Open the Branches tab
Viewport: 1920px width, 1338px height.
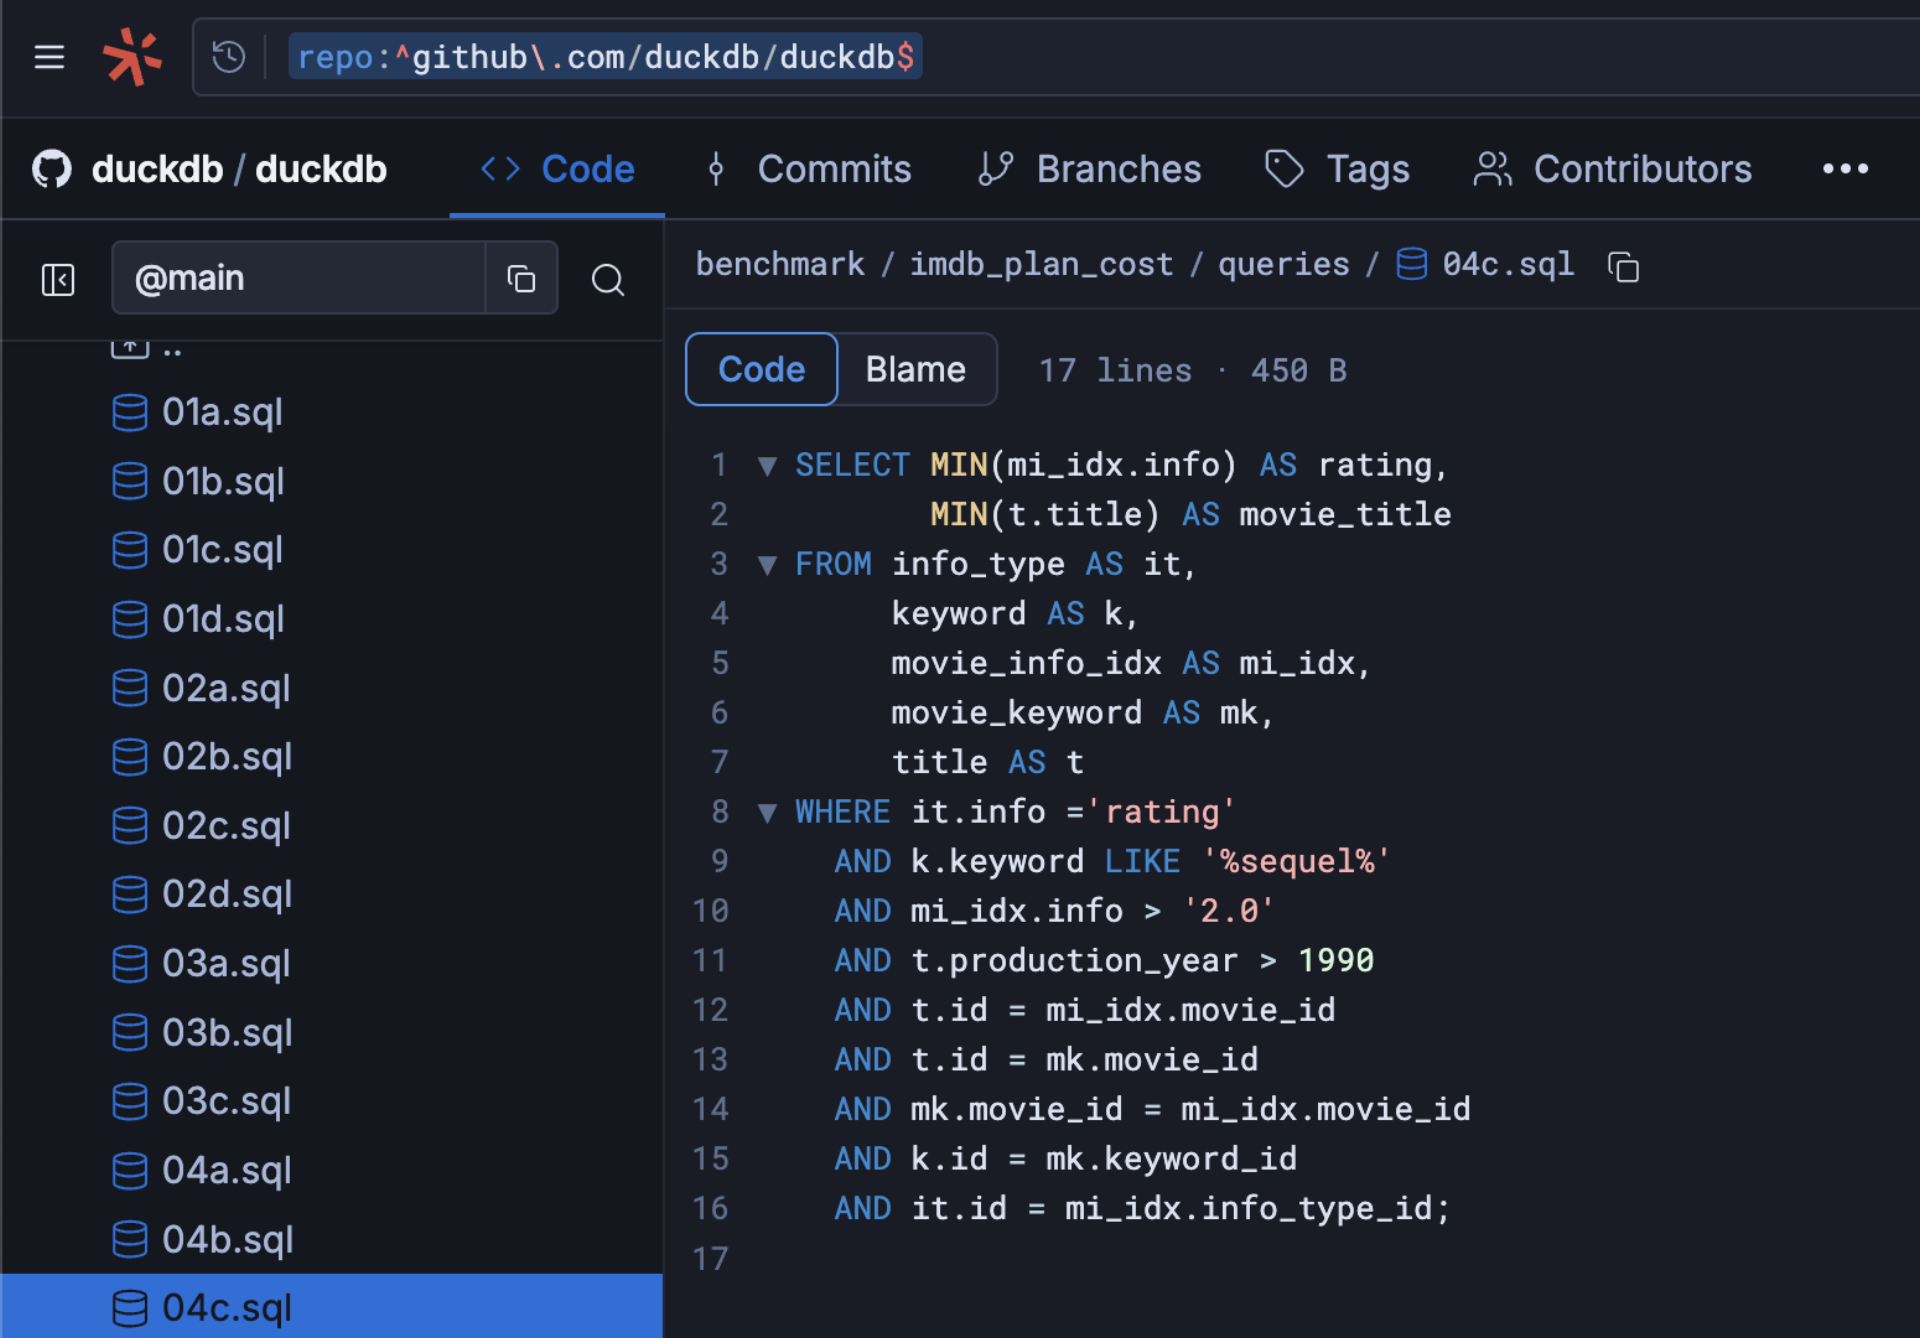click(x=1118, y=168)
